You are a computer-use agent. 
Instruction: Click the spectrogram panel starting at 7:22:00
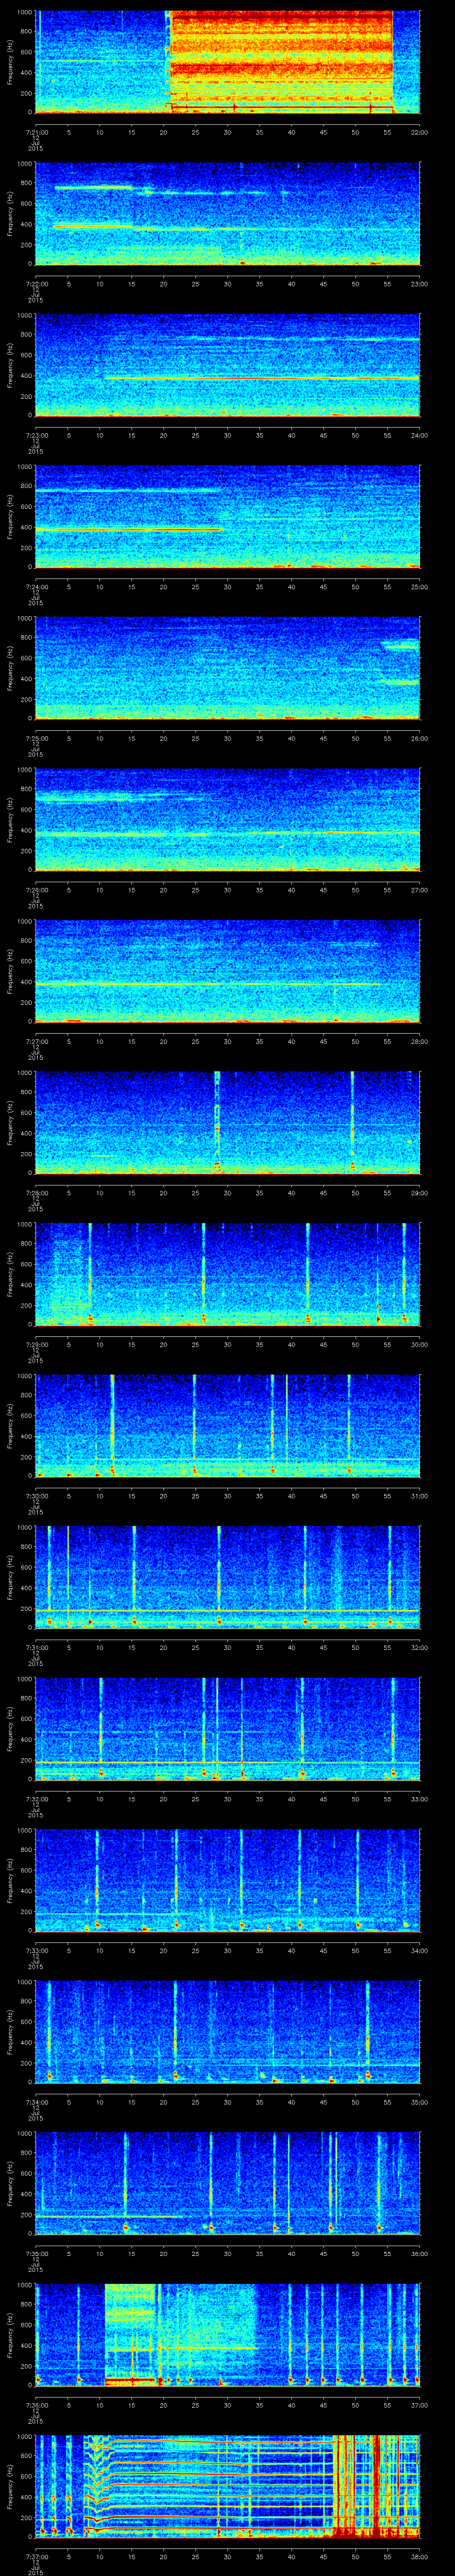pyautogui.click(x=227, y=214)
